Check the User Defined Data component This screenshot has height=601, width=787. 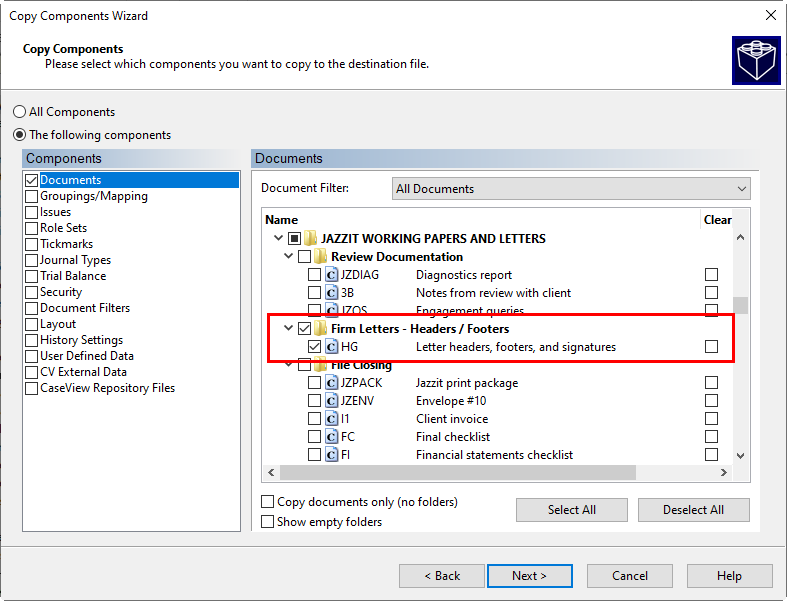pyautogui.click(x=31, y=356)
